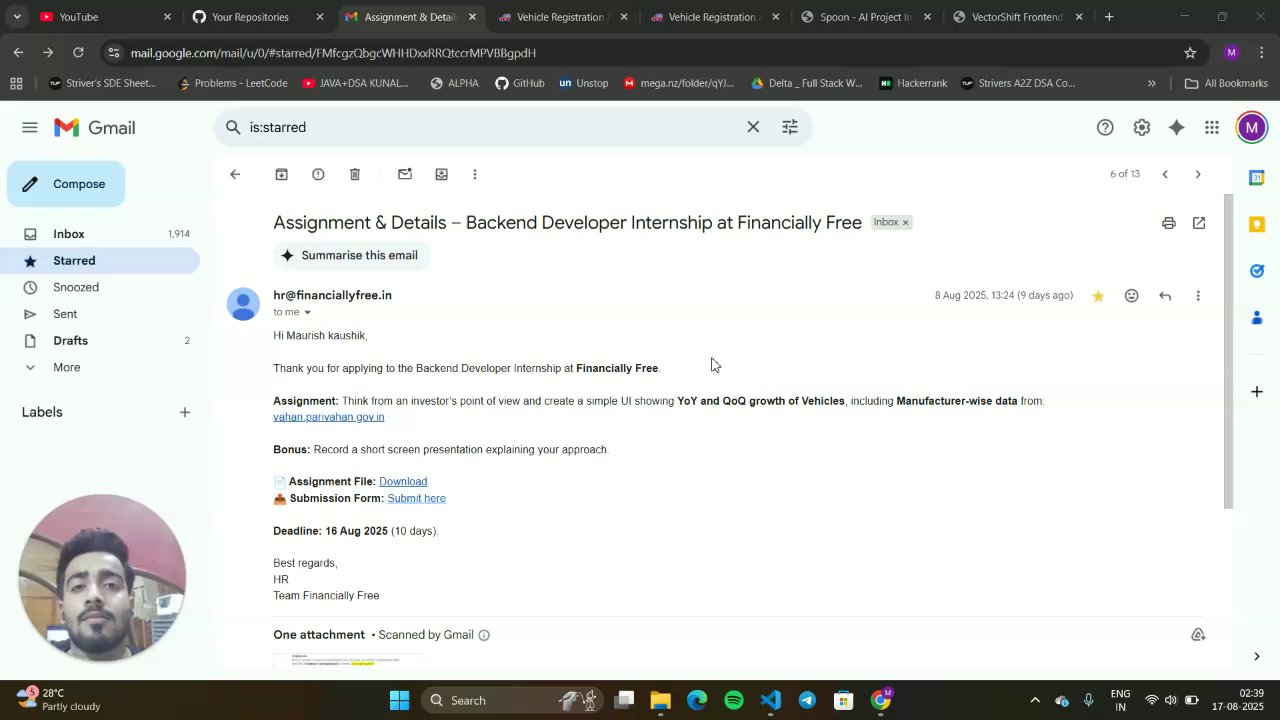Viewport: 1280px width, 720px height.
Task: Hide the Gmail side panel chevron
Action: 1257,656
